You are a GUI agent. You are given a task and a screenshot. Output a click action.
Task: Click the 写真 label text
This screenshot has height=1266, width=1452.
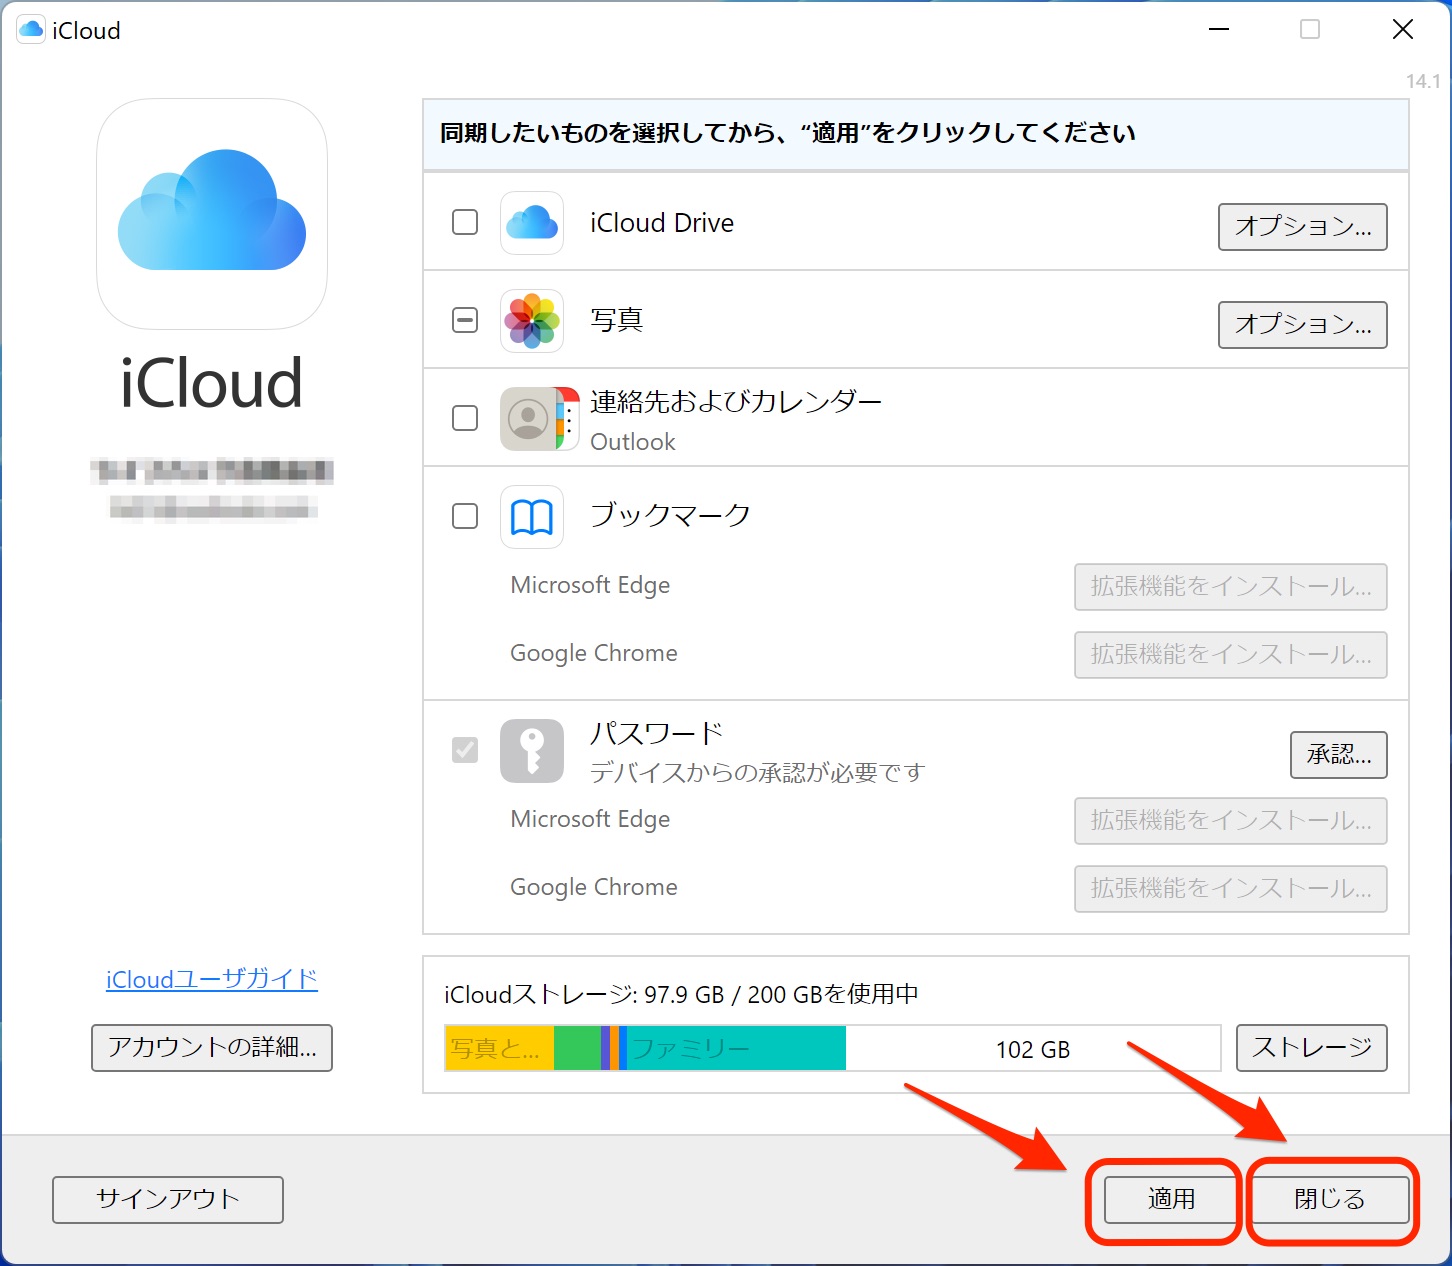616,320
